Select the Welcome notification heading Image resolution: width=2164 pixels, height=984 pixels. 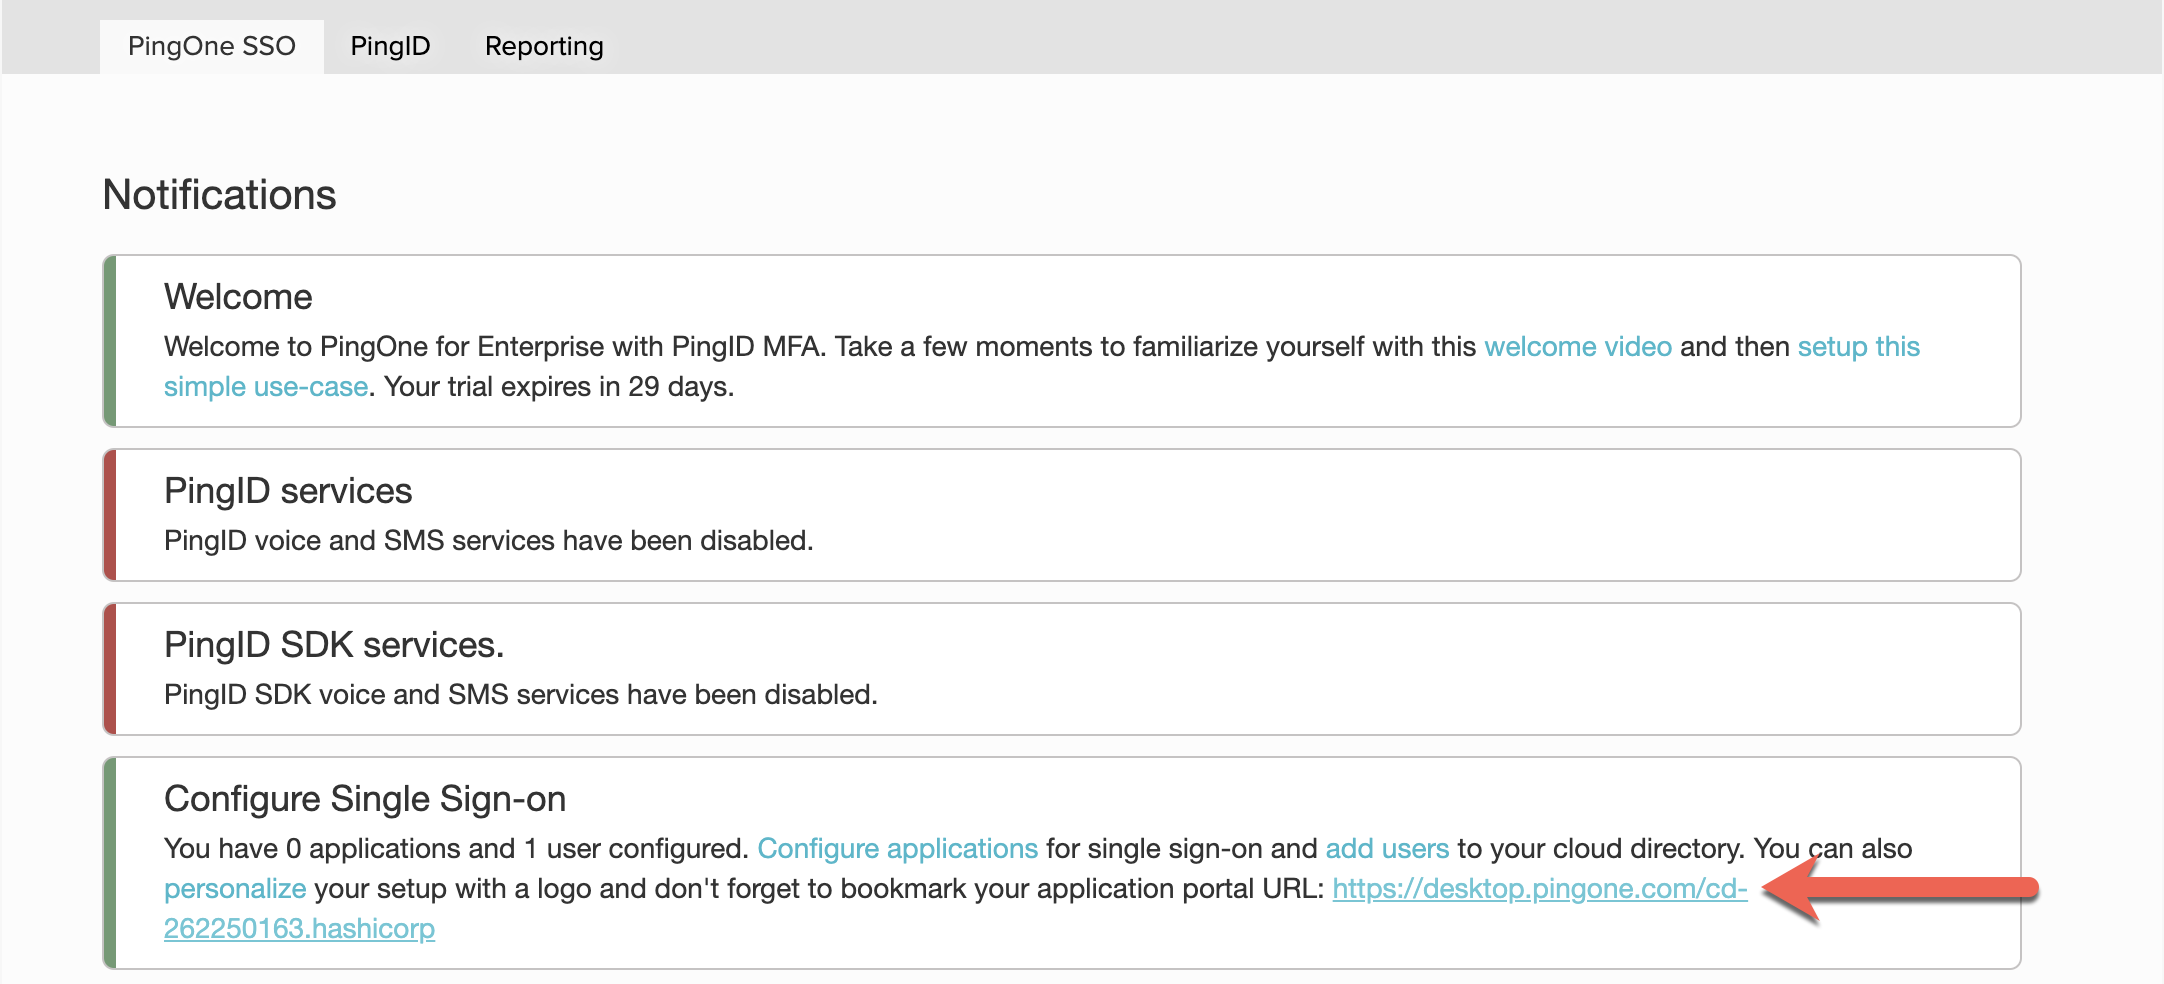coord(238,297)
